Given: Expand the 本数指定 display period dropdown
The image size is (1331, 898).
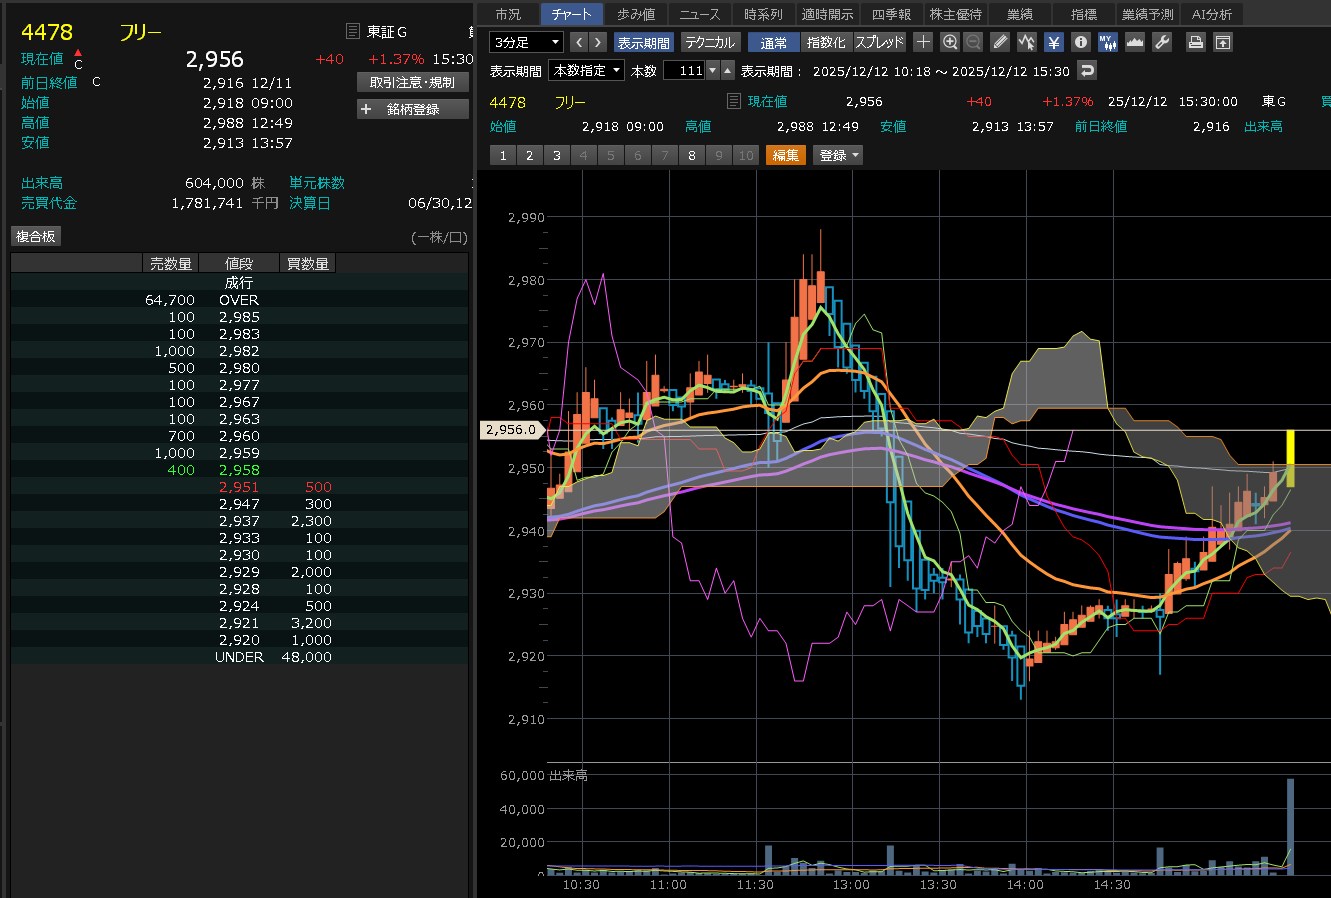Looking at the screenshot, I should [x=586, y=71].
